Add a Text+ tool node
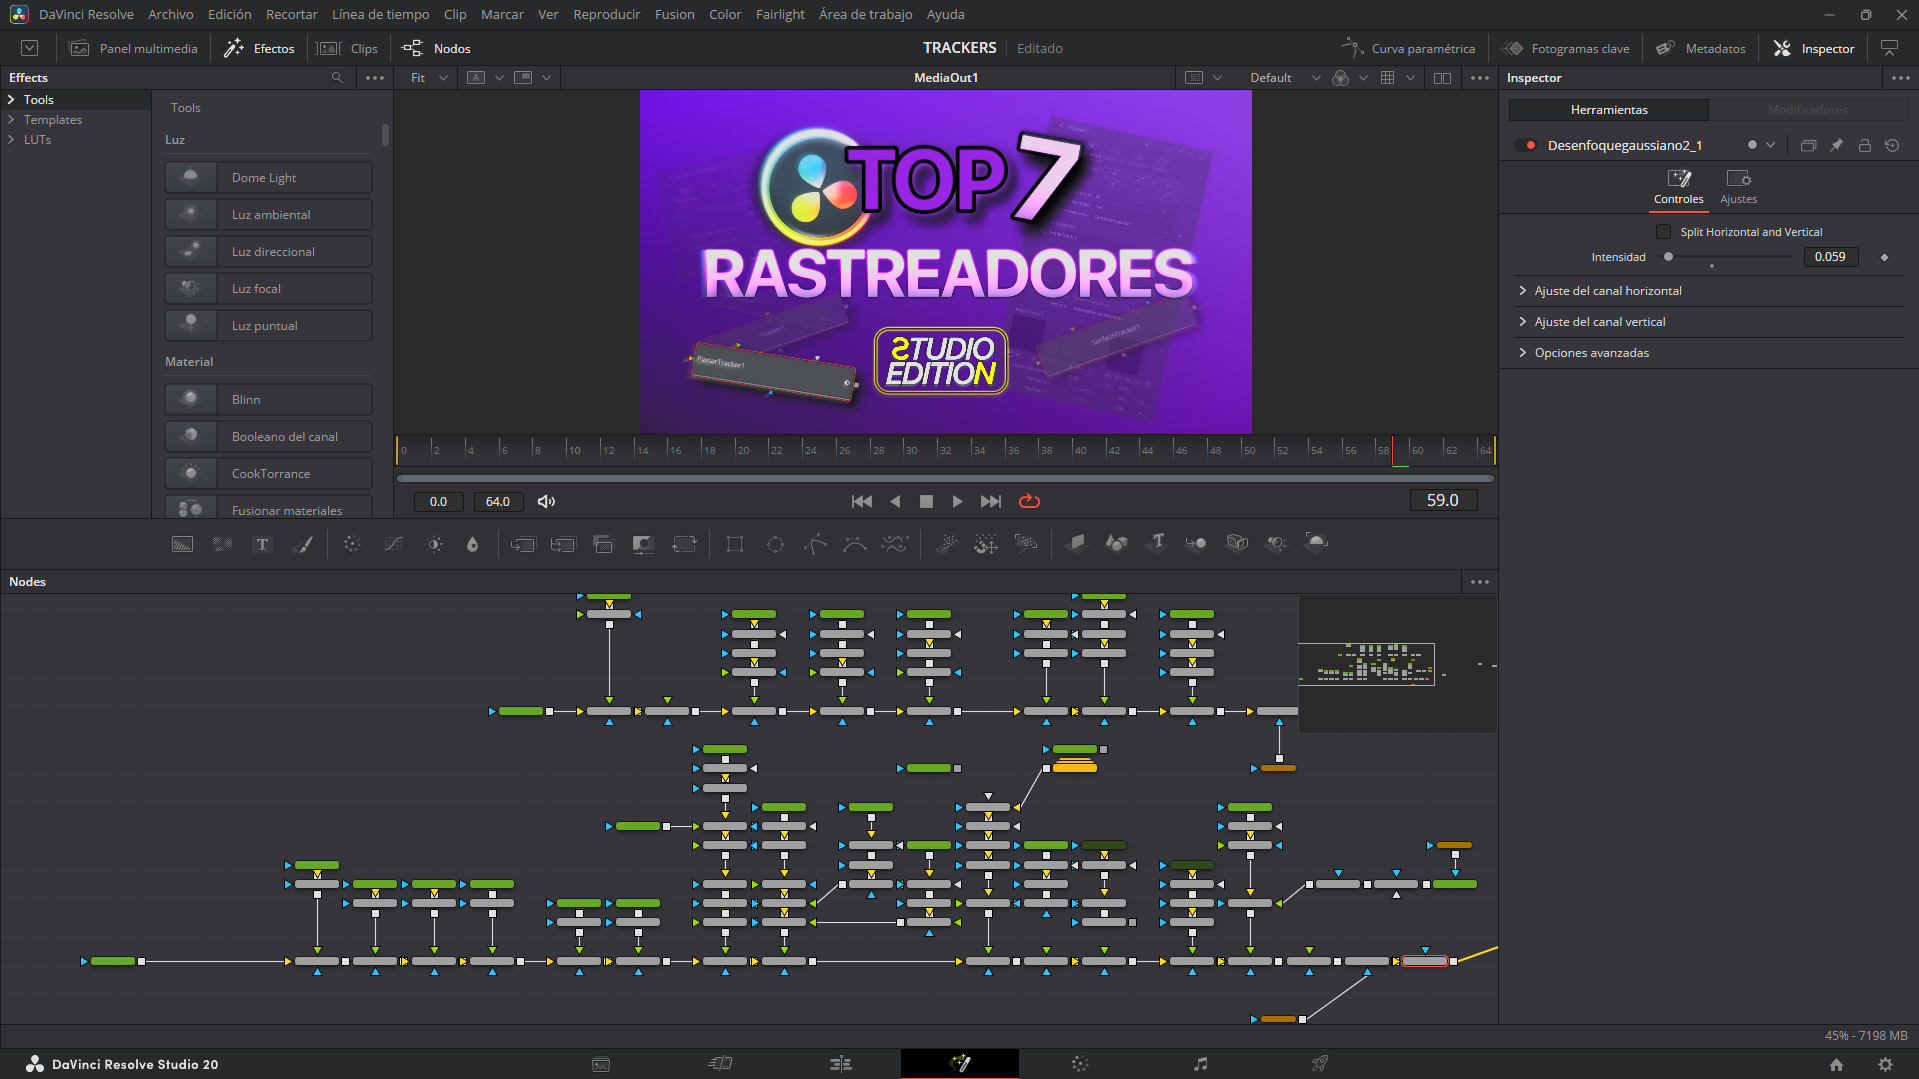1919x1079 pixels. pos(262,544)
